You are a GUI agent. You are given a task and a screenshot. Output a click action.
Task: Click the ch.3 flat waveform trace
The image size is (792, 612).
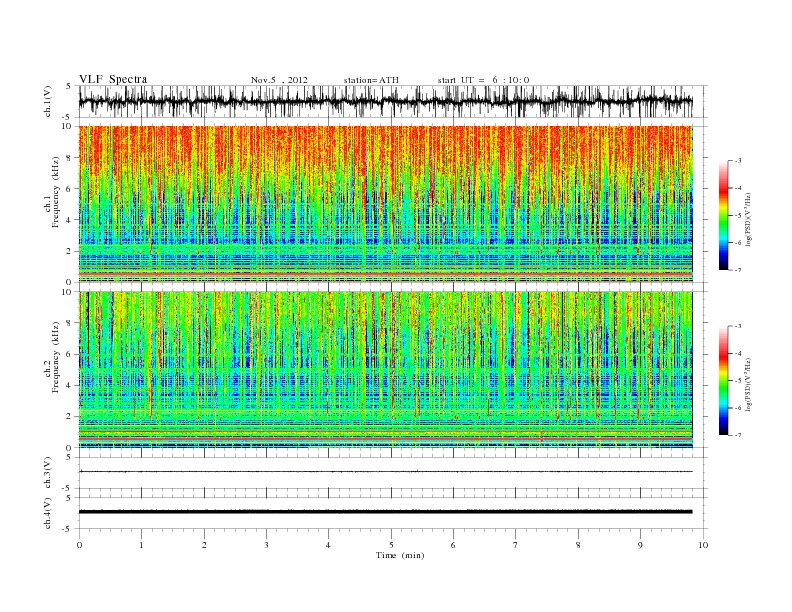point(386,471)
